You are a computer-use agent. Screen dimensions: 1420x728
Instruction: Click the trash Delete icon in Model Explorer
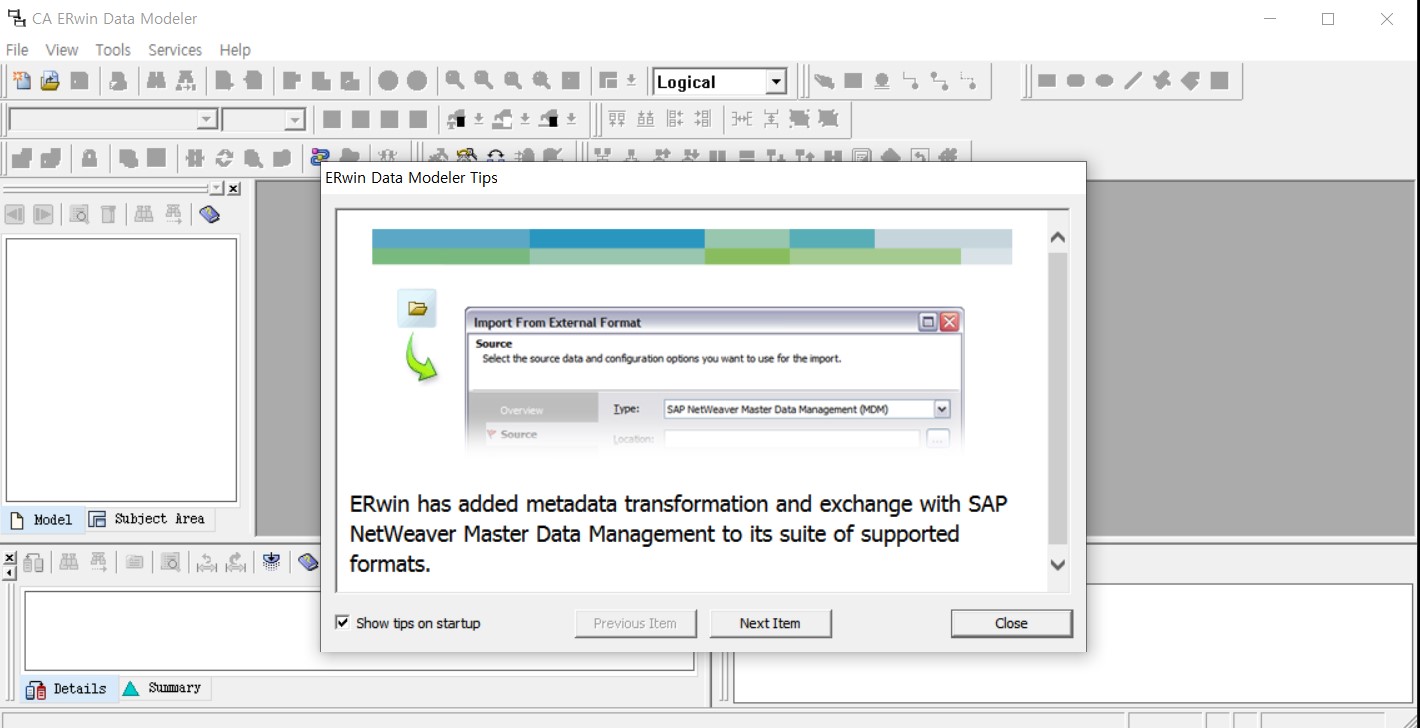tap(108, 214)
